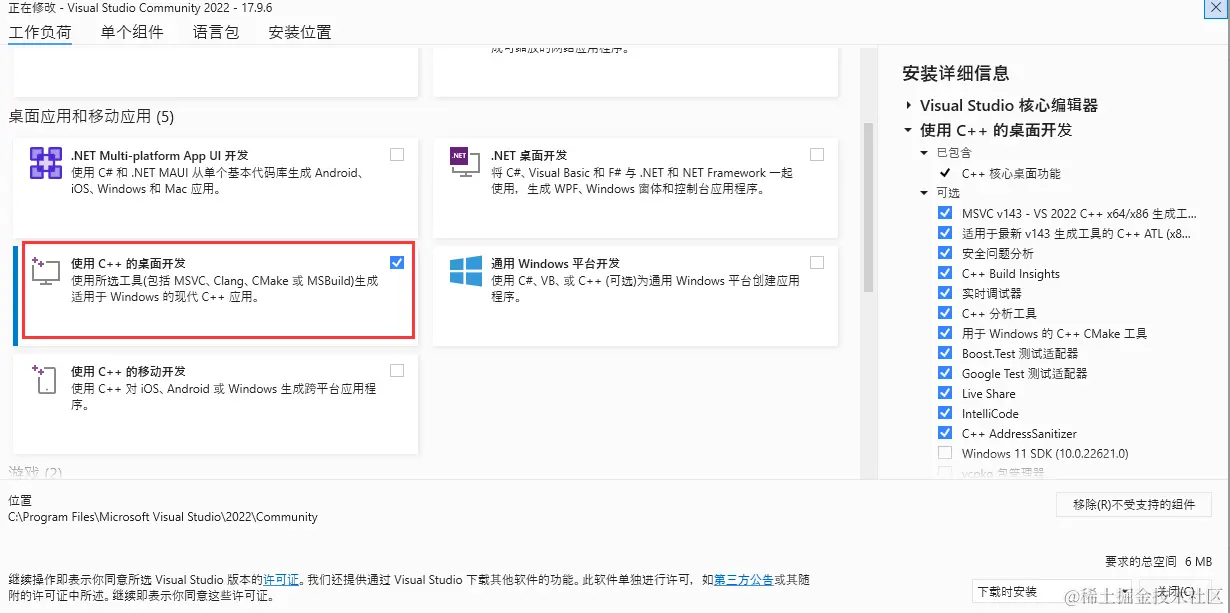Click the C++ desktop development monitor icon
Image resolution: width=1230 pixels, height=613 pixels.
[x=46, y=272]
